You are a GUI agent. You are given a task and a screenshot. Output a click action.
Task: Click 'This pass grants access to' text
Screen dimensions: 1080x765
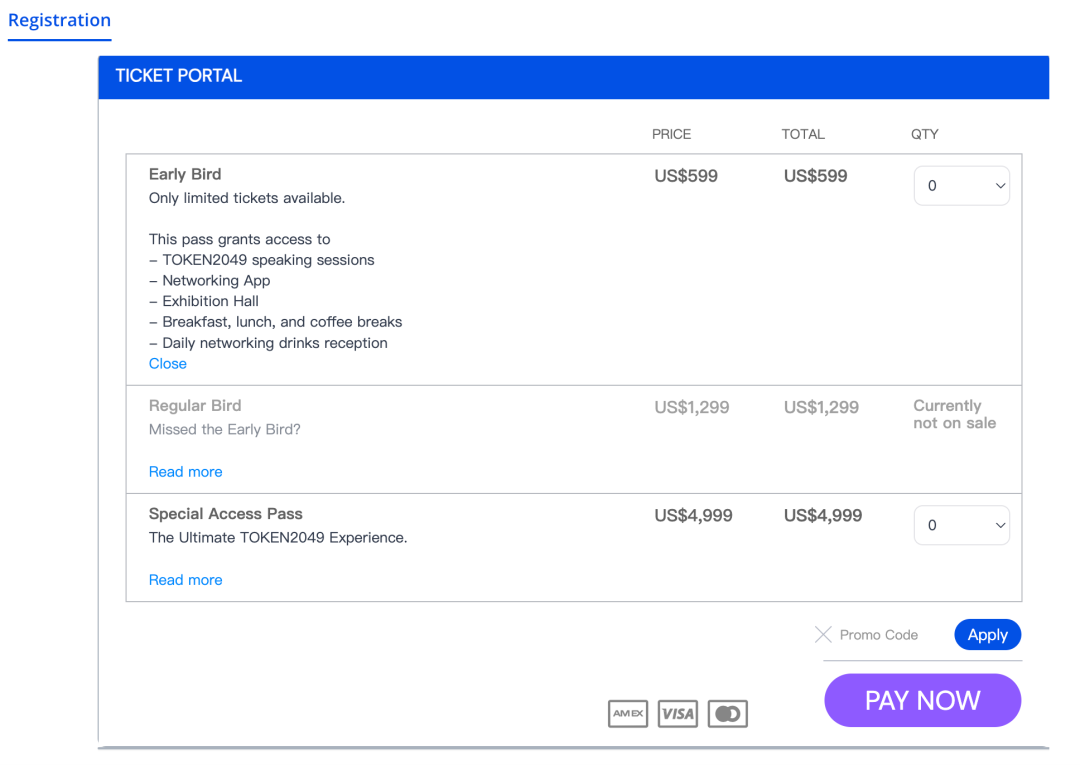[240, 240]
